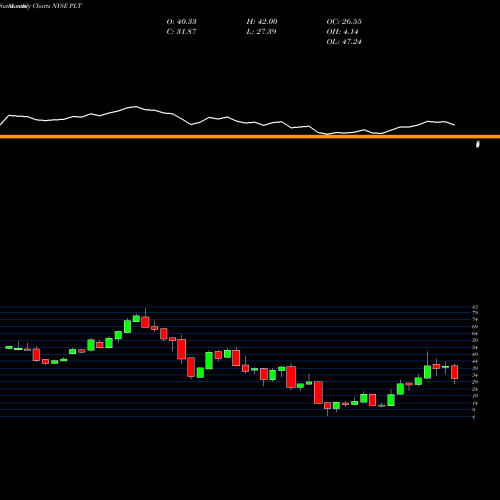This screenshot has width=500, height=500.
Task: Click the 'OC: 26.55' value
Action: pyautogui.click(x=344, y=22)
